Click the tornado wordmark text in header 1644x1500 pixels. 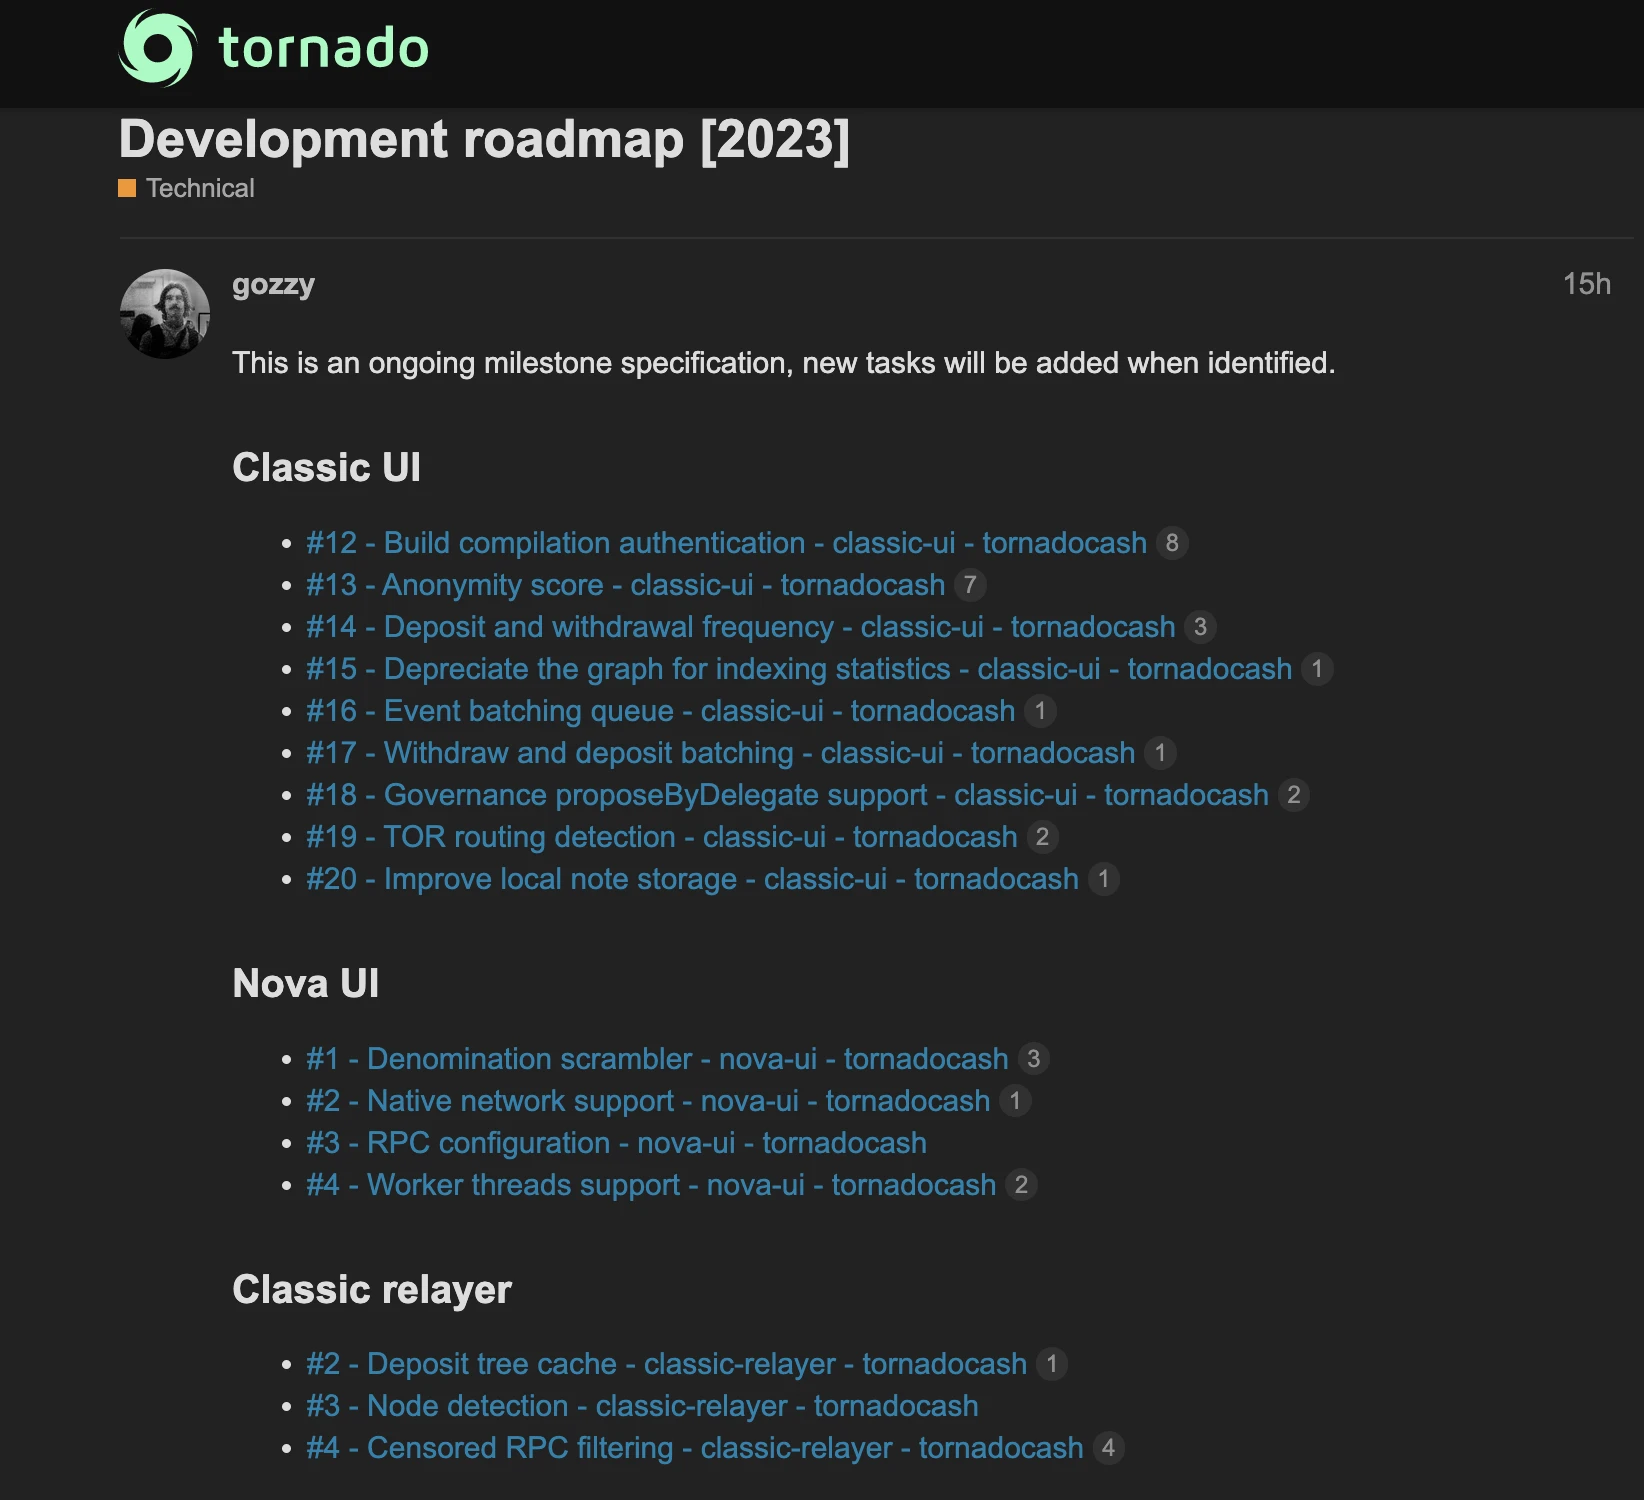click(324, 48)
